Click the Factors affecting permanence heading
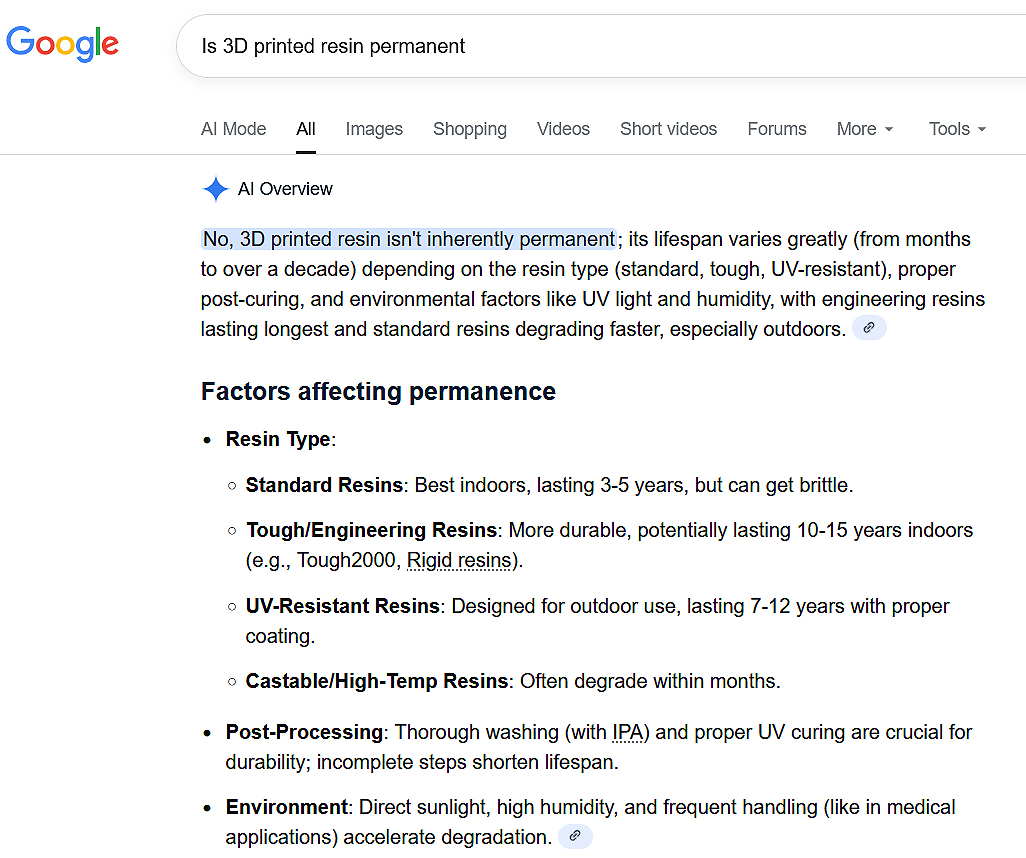Image resolution: width=1026 pixels, height=858 pixels. (x=378, y=391)
